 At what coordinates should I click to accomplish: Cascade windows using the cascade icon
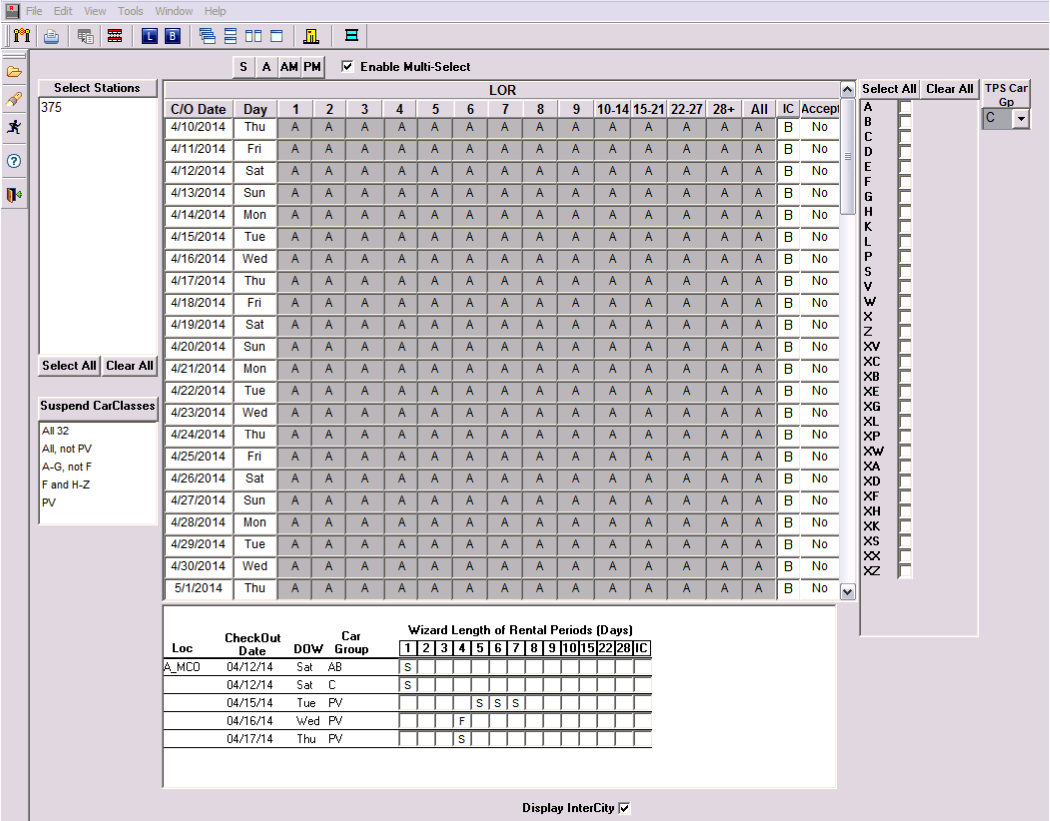[208, 36]
